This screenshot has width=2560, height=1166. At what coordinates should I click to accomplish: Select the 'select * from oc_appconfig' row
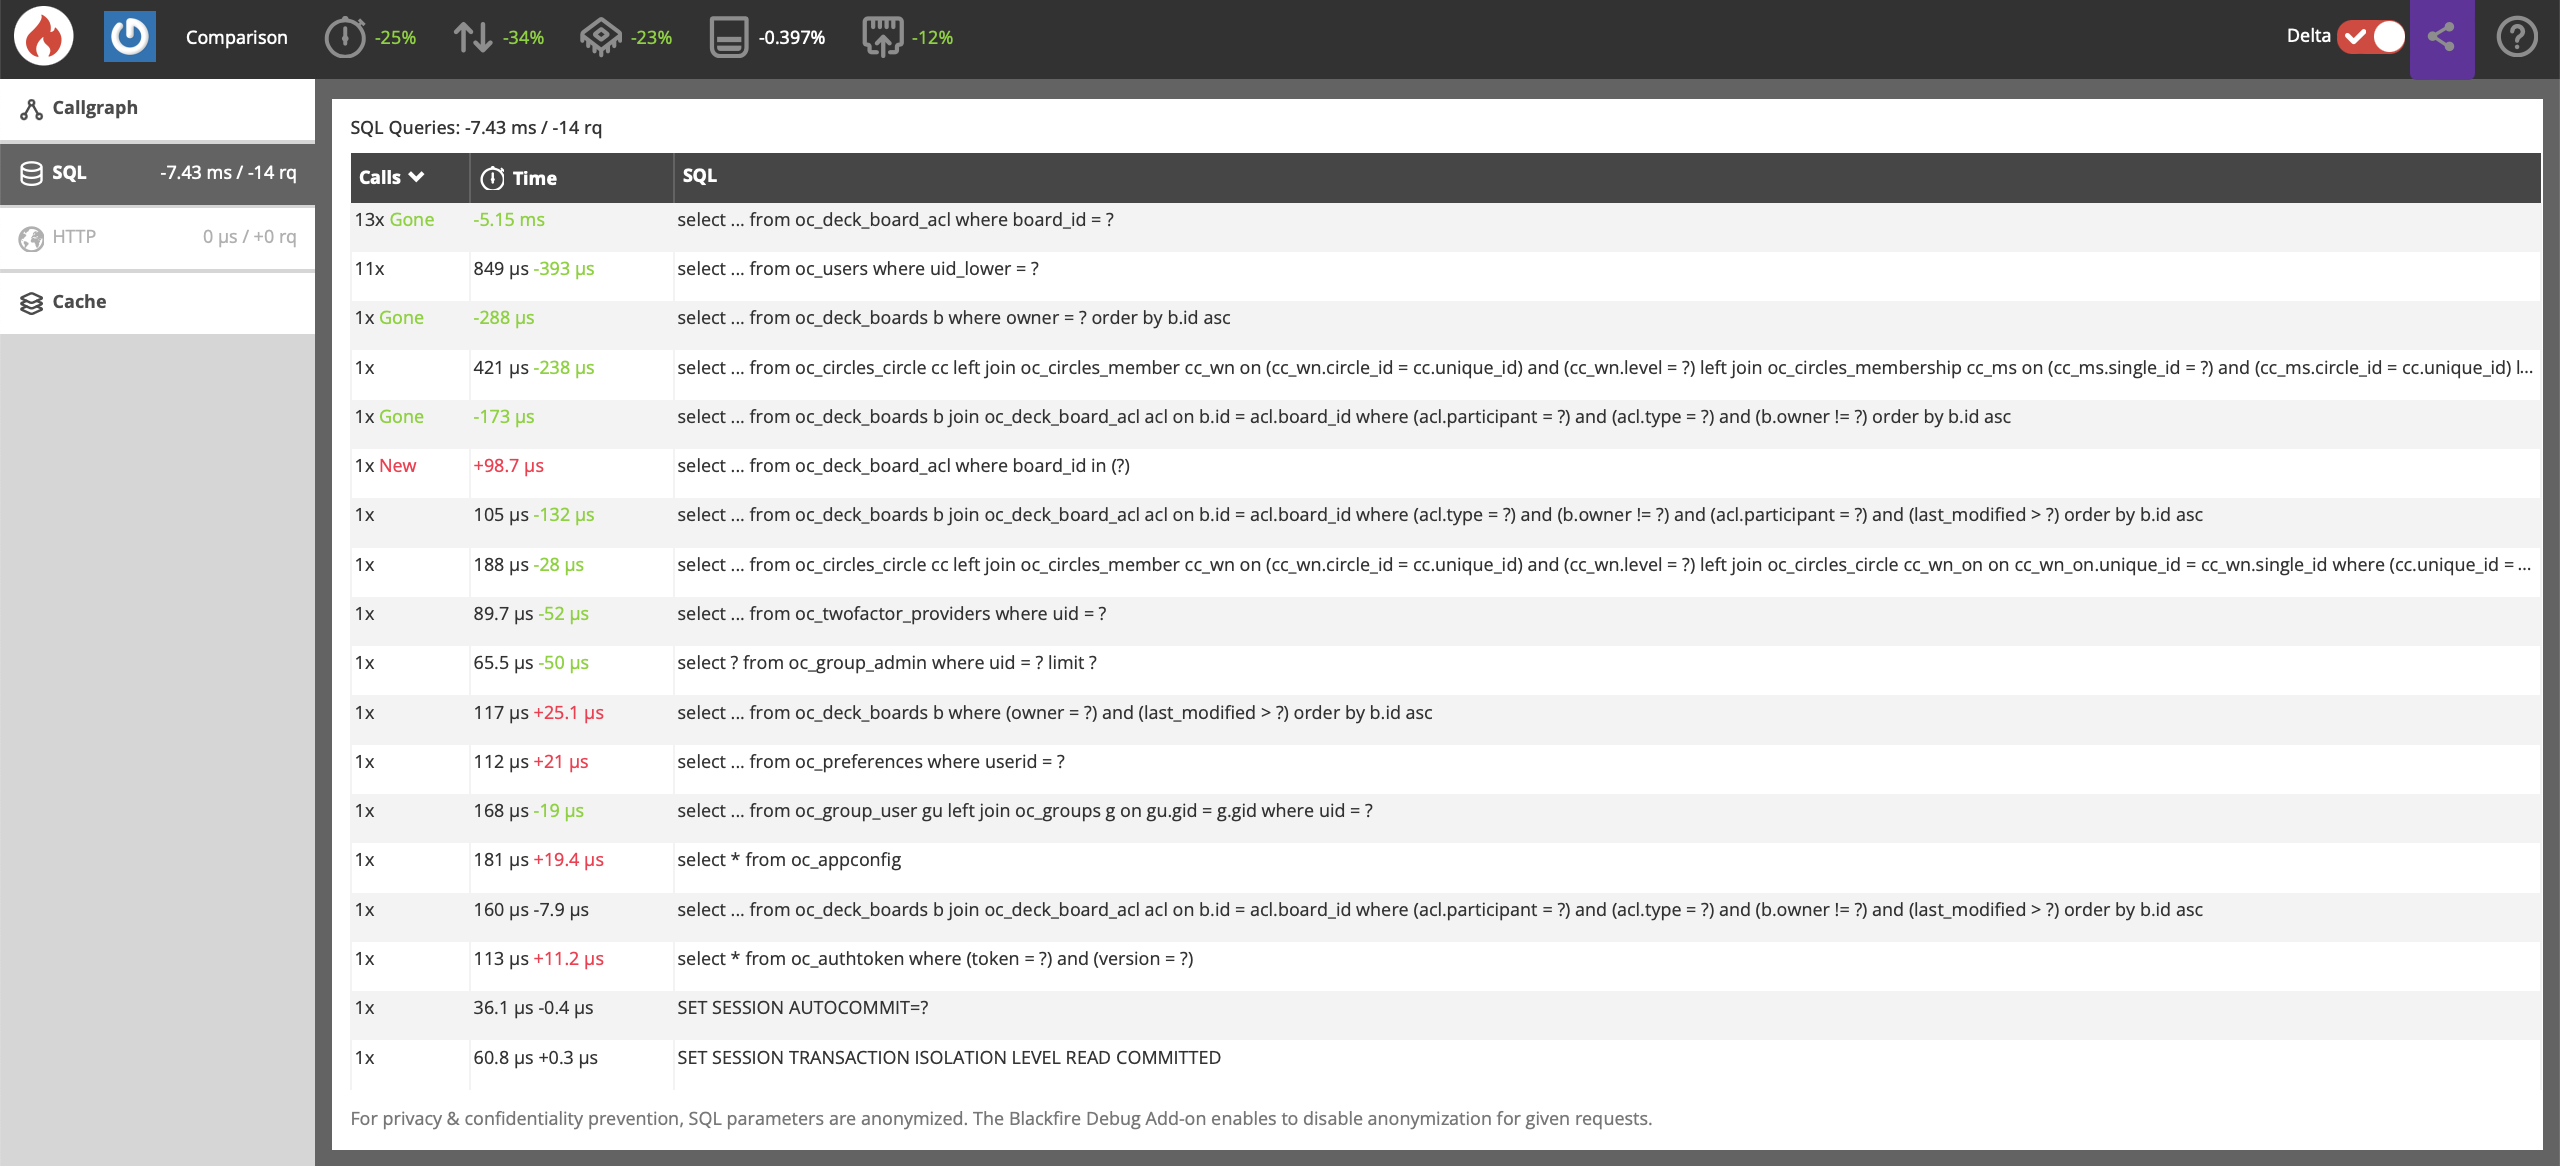tap(788, 860)
